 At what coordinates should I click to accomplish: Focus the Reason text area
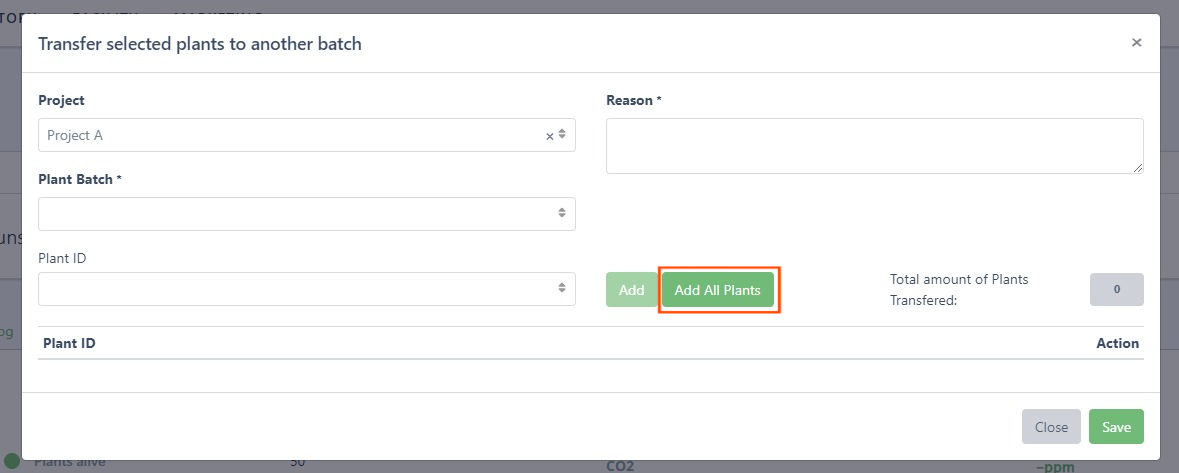point(874,146)
